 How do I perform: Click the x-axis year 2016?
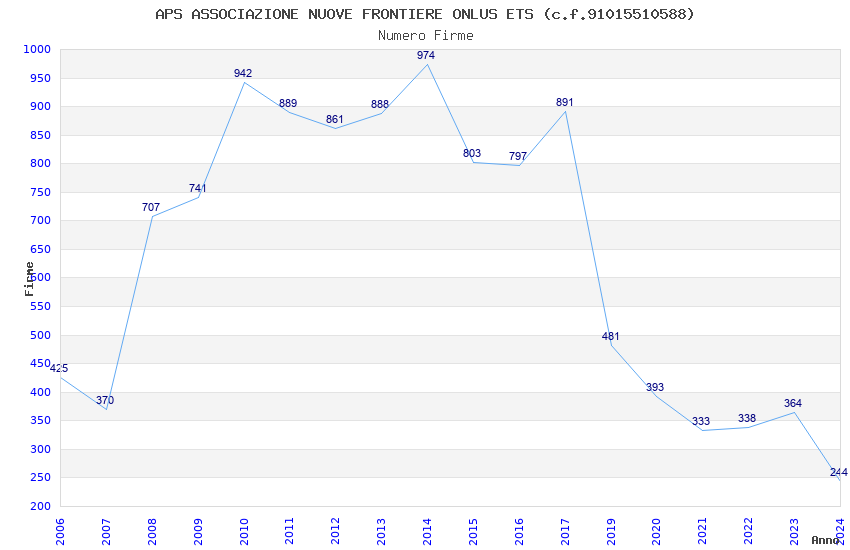(519, 532)
